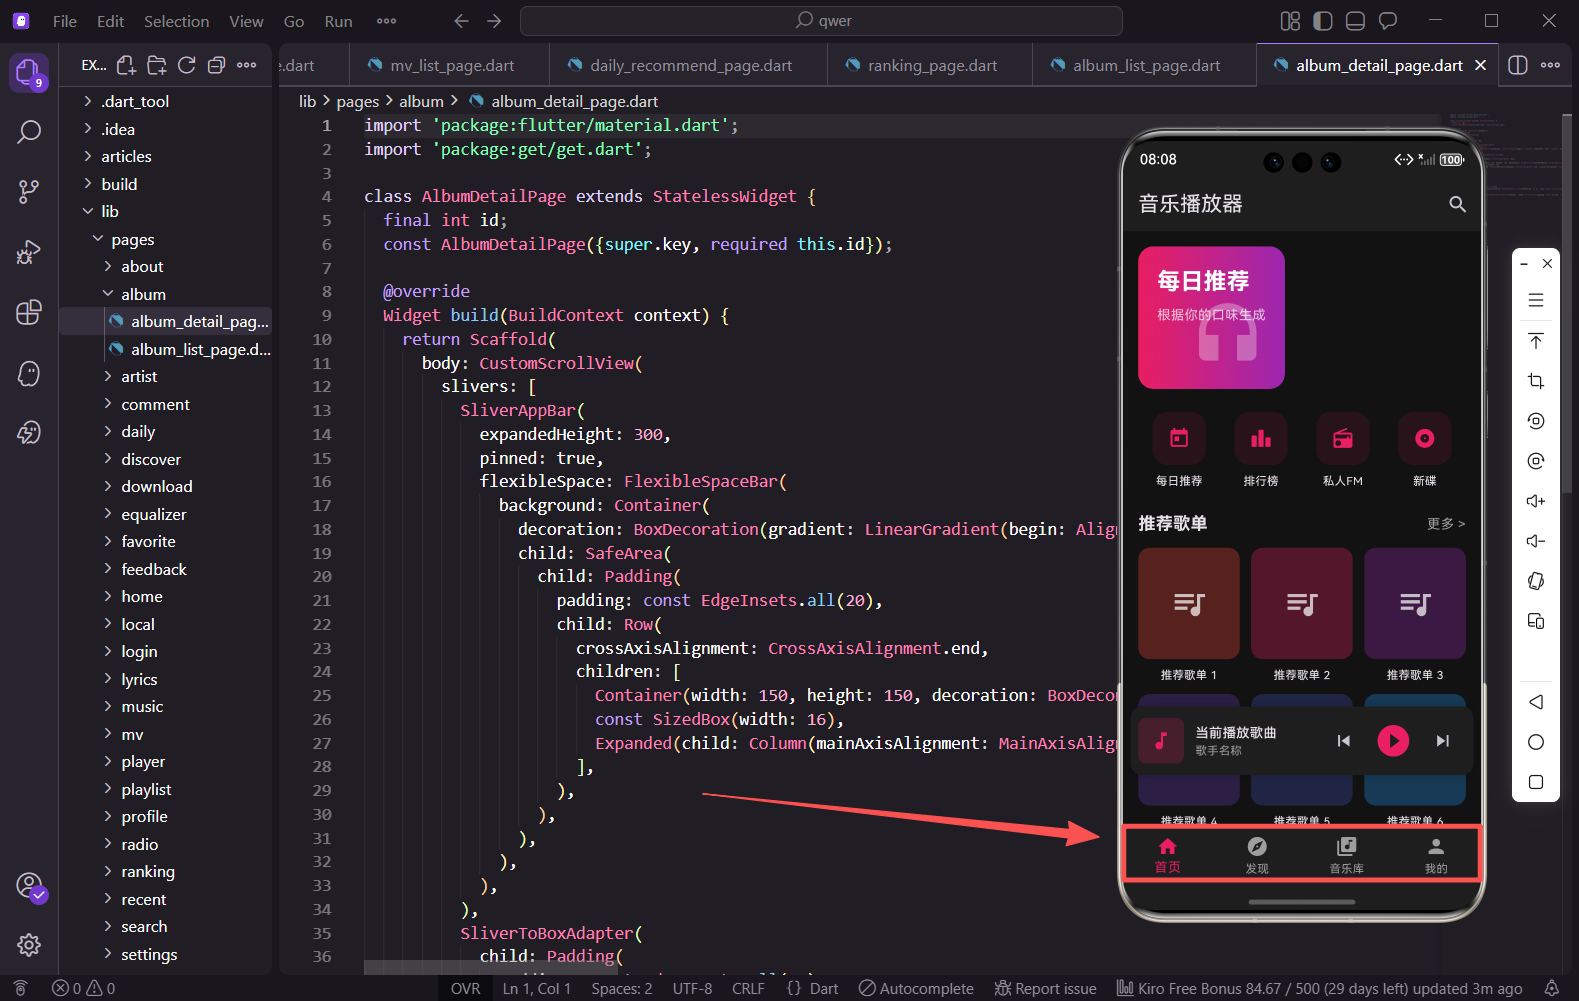Image resolution: width=1579 pixels, height=1001 pixels.
Task: Open the chat panel from title bar
Action: (1388, 21)
